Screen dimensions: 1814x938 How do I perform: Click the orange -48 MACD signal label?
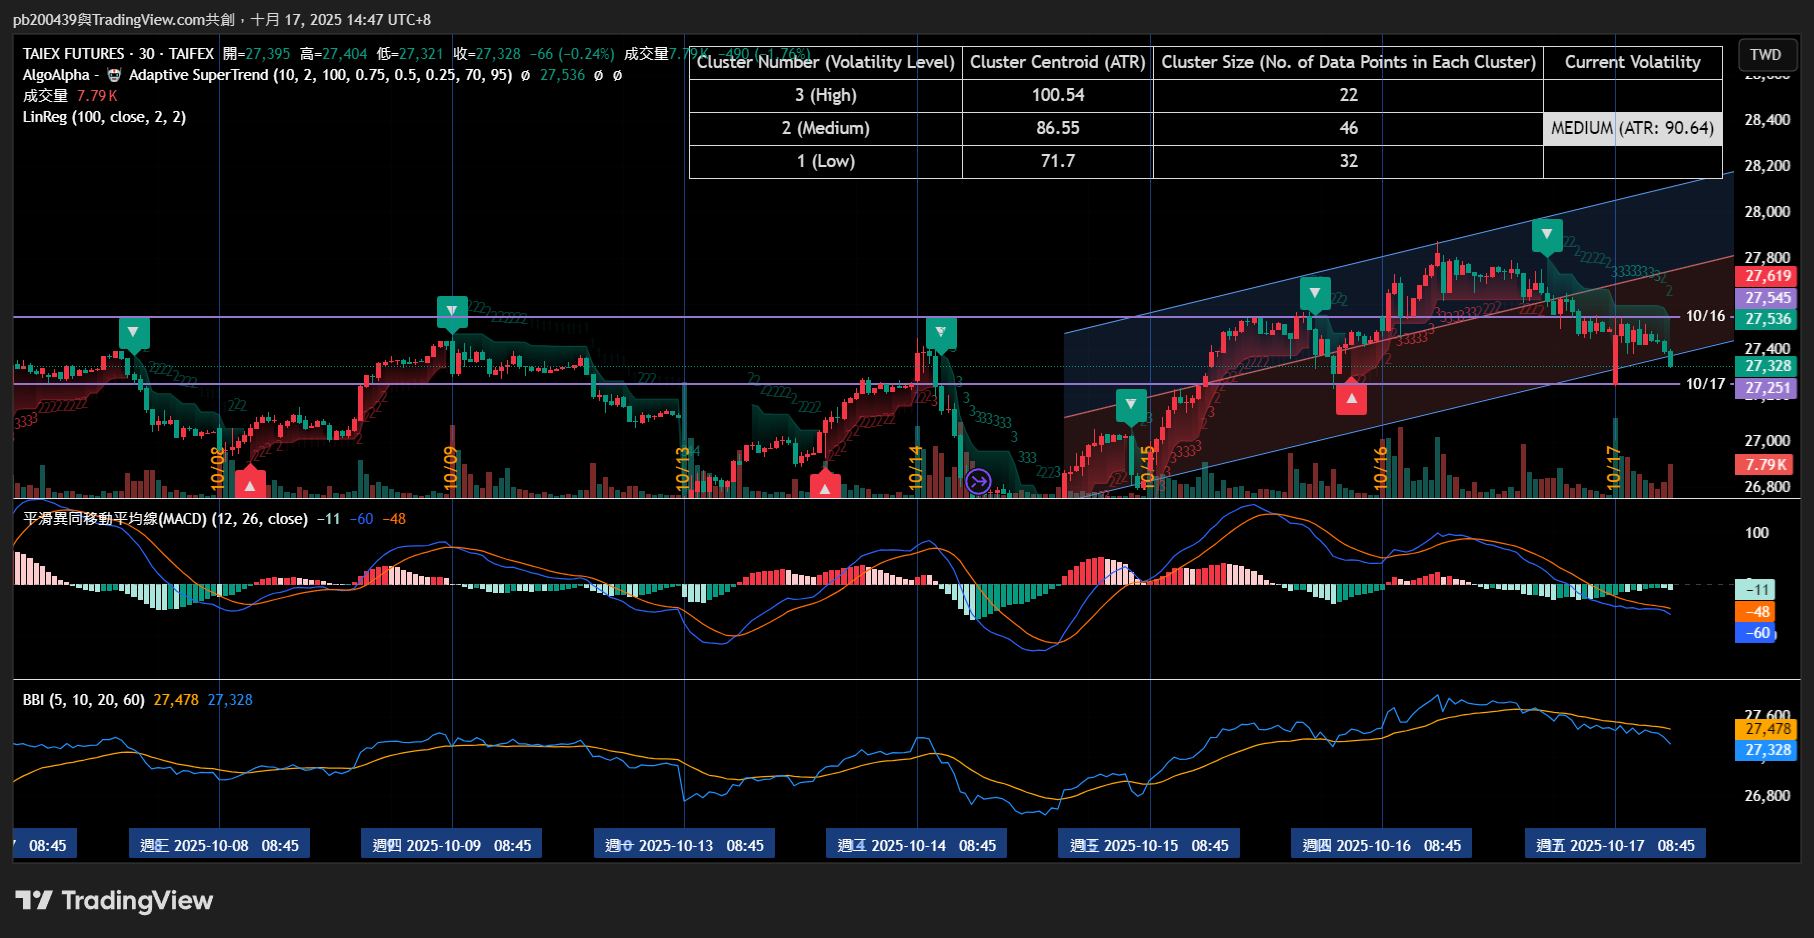pyautogui.click(x=1755, y=612)
